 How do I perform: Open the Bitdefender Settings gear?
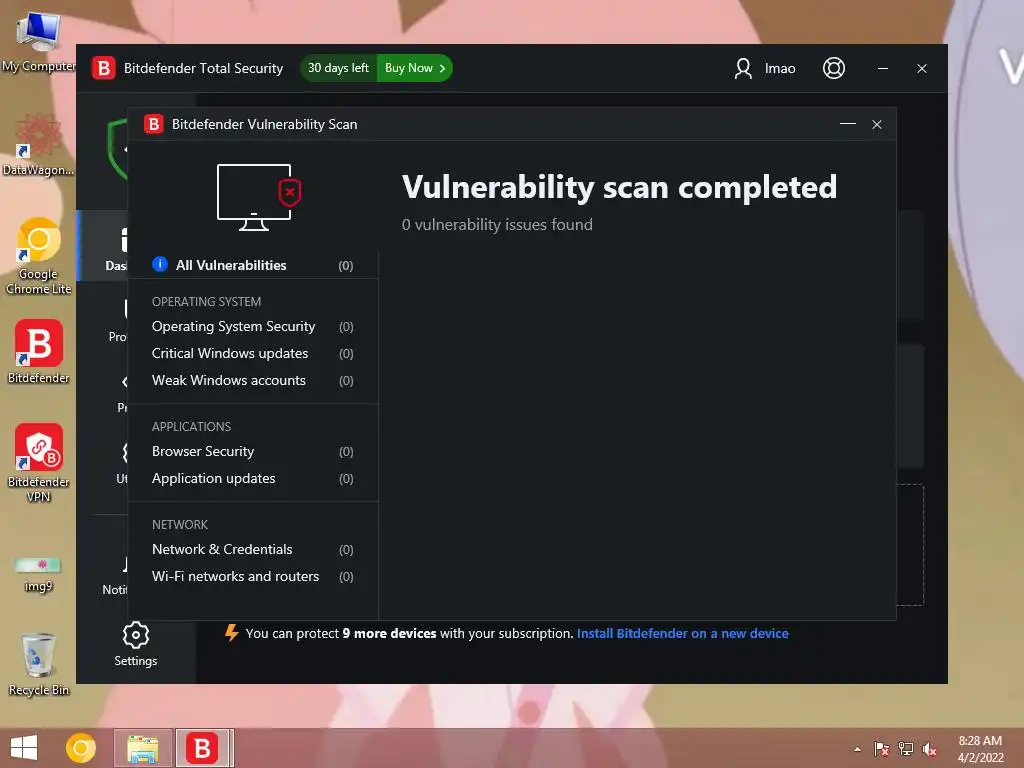(135, 635)
